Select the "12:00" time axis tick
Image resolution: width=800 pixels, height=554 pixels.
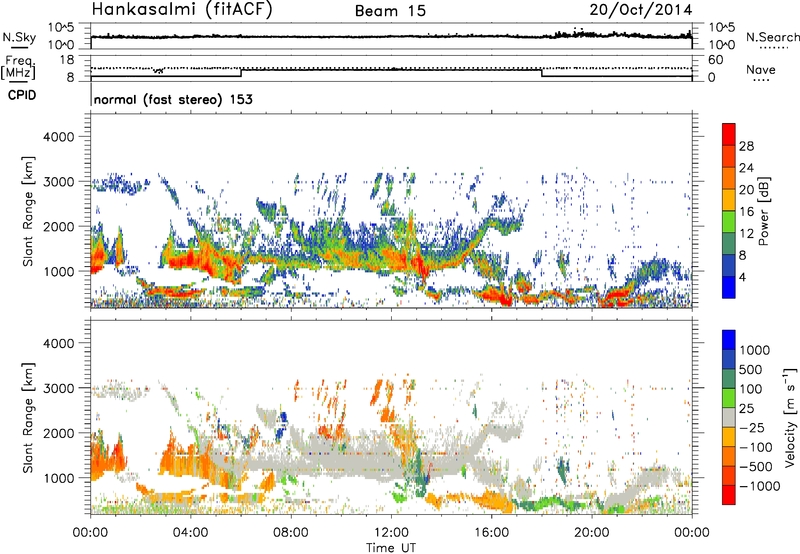pos(391,533)
